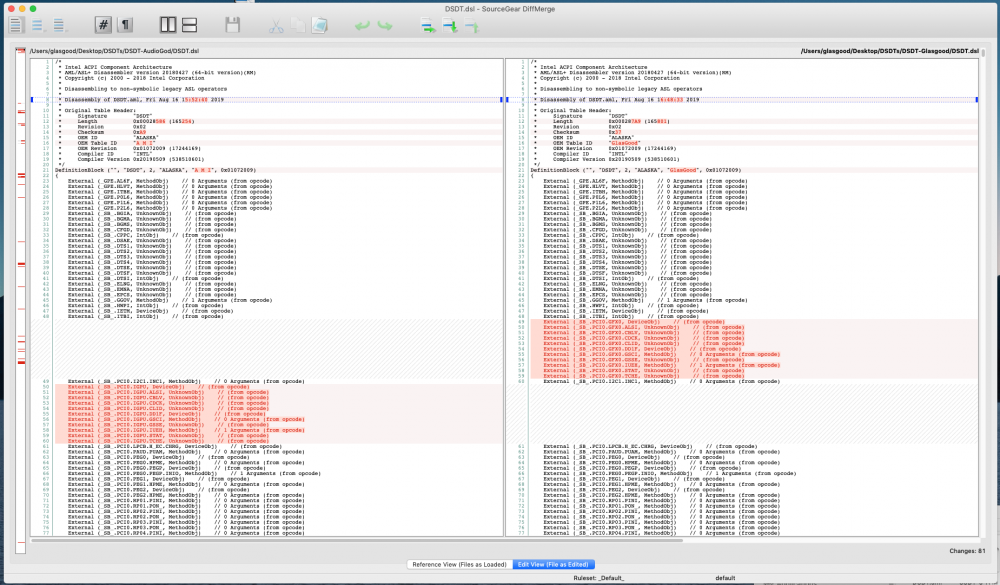Image resolution: width=1000 pixels, height=585 pixels.
Task: Click the change overview strip at far left
Action: tap(21, 300)
